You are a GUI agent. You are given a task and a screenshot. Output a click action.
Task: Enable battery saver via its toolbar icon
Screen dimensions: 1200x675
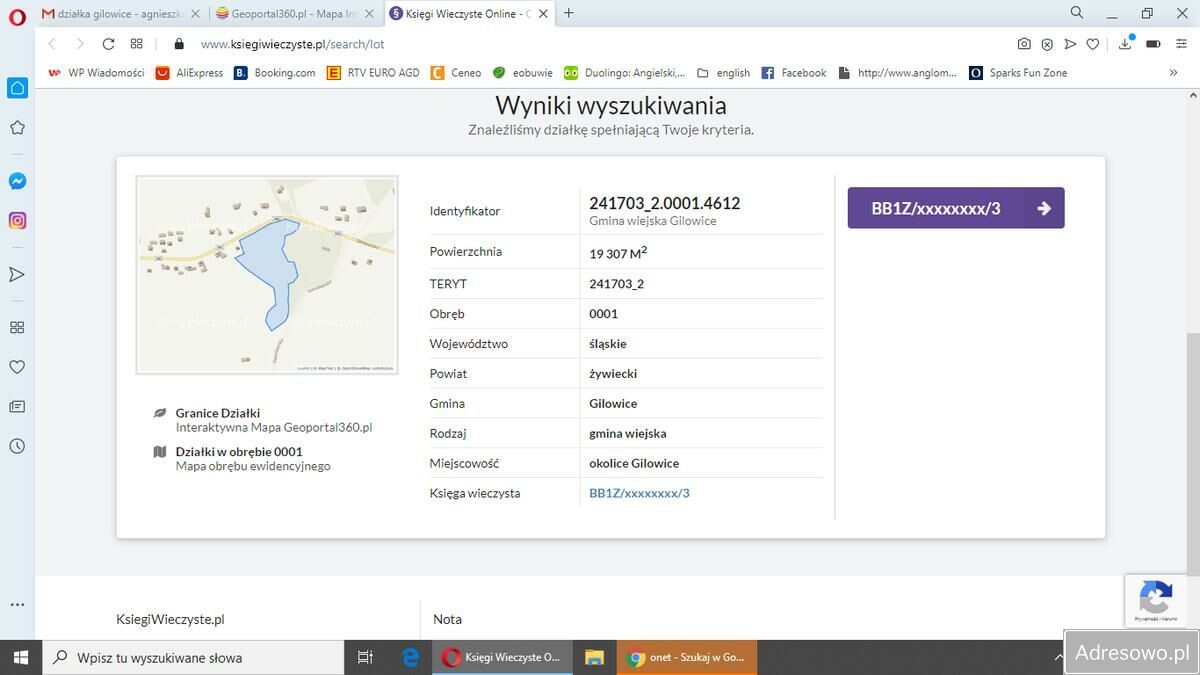(1151, 44)
